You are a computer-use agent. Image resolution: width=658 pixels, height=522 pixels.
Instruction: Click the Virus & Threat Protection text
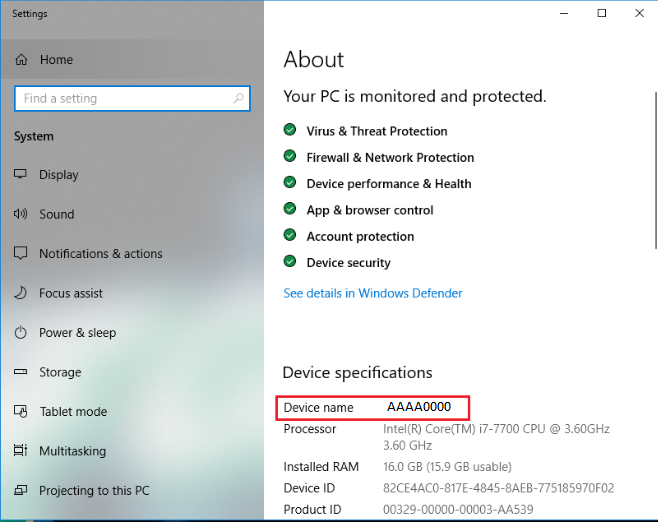coord(376,131)
